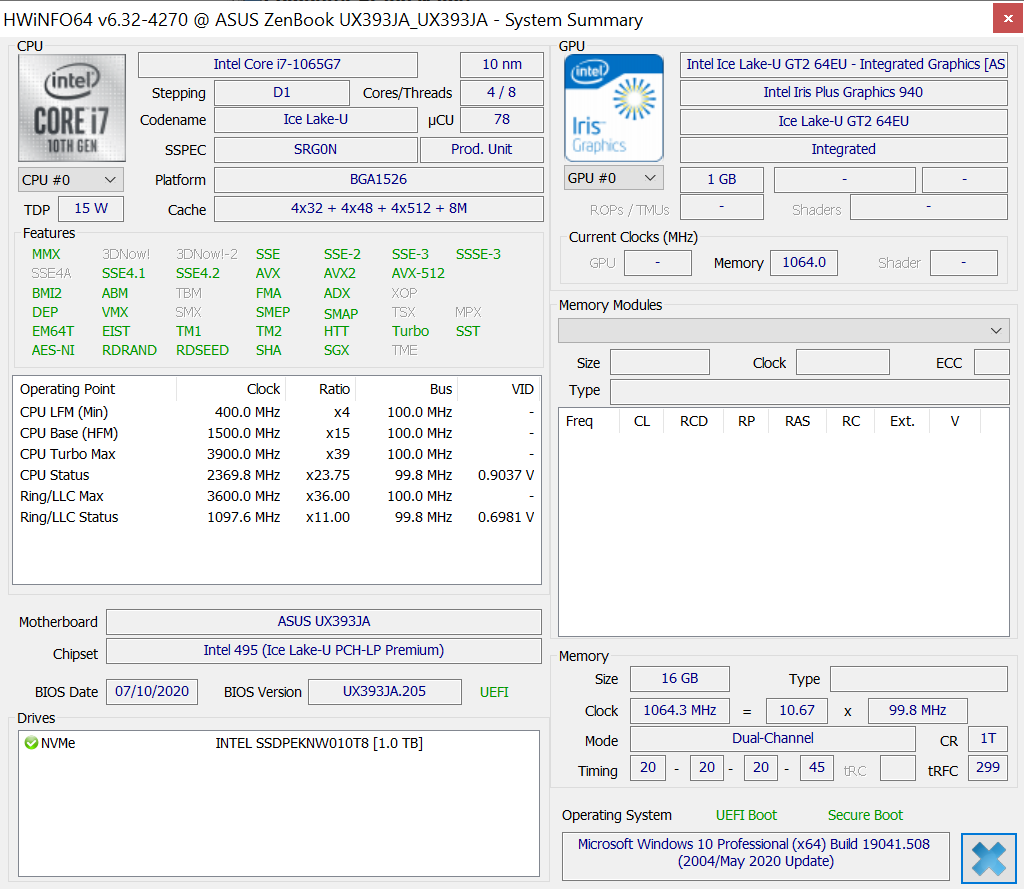Click the Chipset Intel 495 field
The width and height of the screenshot is (1024, 889).
pyautogui.click(x=324, y=651)
